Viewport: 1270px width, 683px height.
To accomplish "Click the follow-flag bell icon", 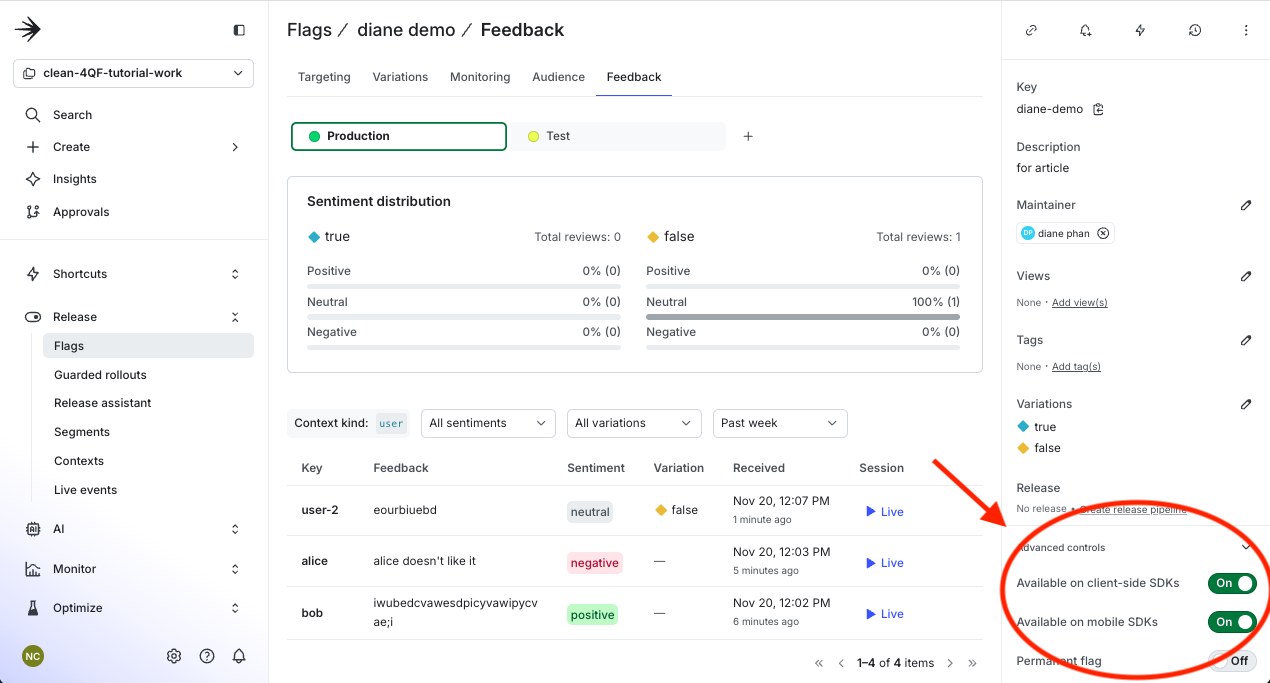I will click(x=1085, y=30).
